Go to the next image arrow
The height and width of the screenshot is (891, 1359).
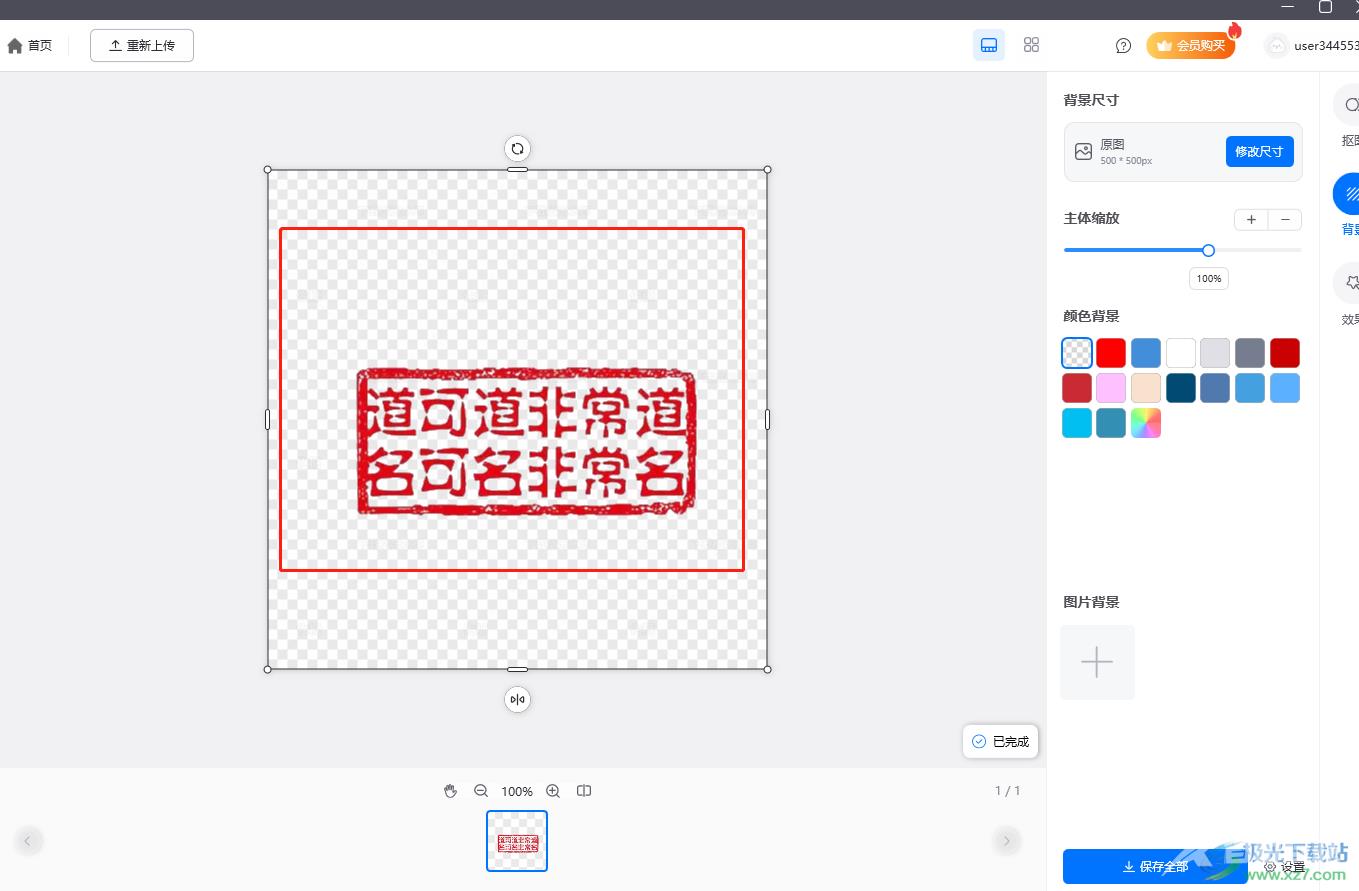coord(1006,841)
